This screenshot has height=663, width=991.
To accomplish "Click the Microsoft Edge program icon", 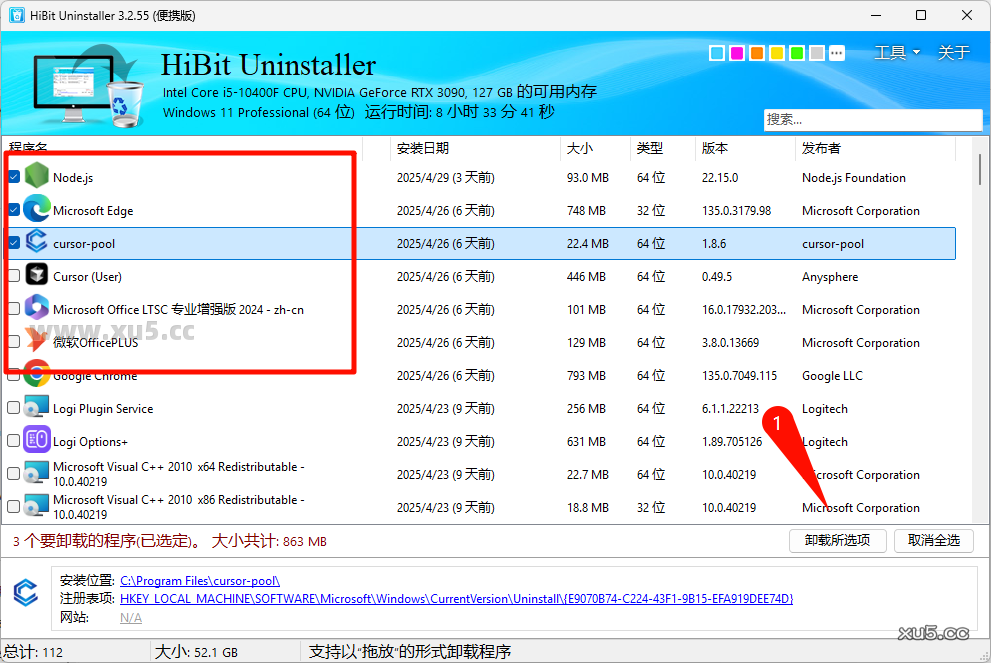I will click(x=36, y=210).
